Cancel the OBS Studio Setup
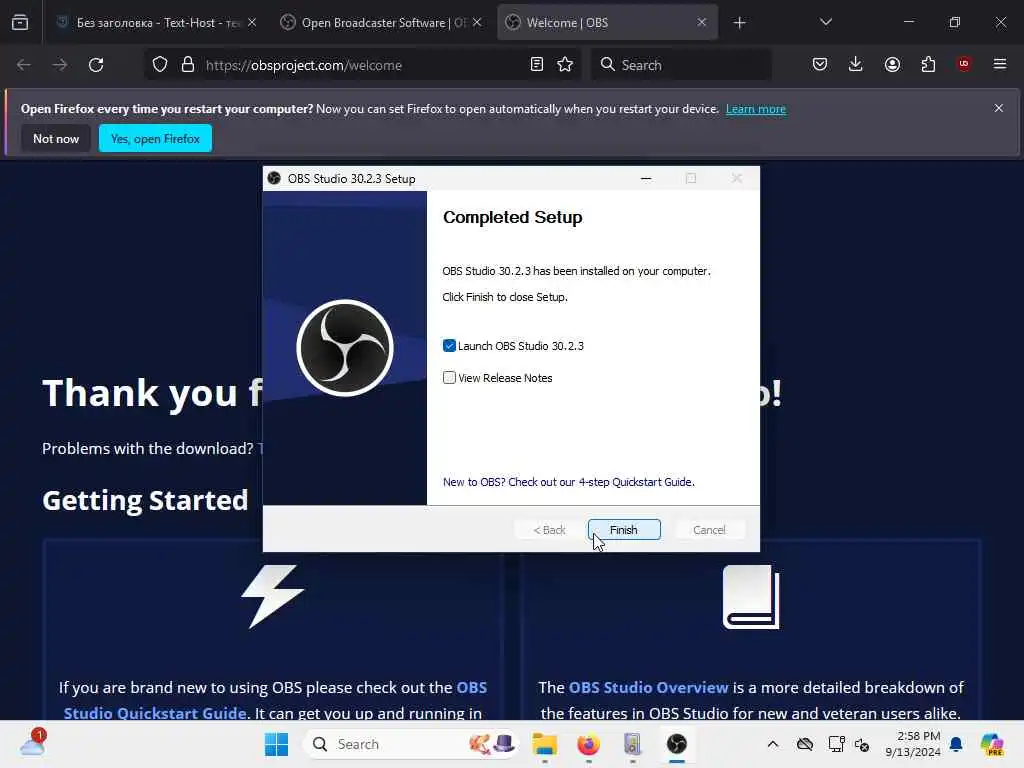1024x768 pixels. click(x=709, y=530)
